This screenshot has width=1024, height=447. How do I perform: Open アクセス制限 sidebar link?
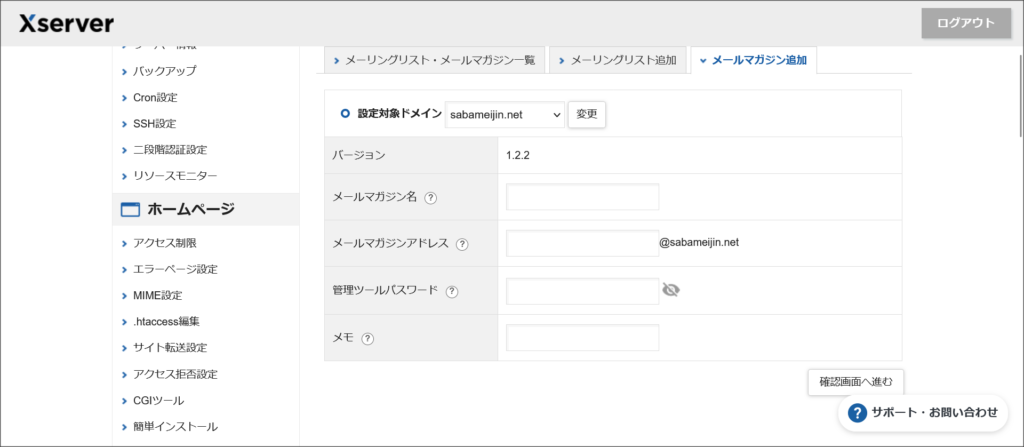click(165, 243)
